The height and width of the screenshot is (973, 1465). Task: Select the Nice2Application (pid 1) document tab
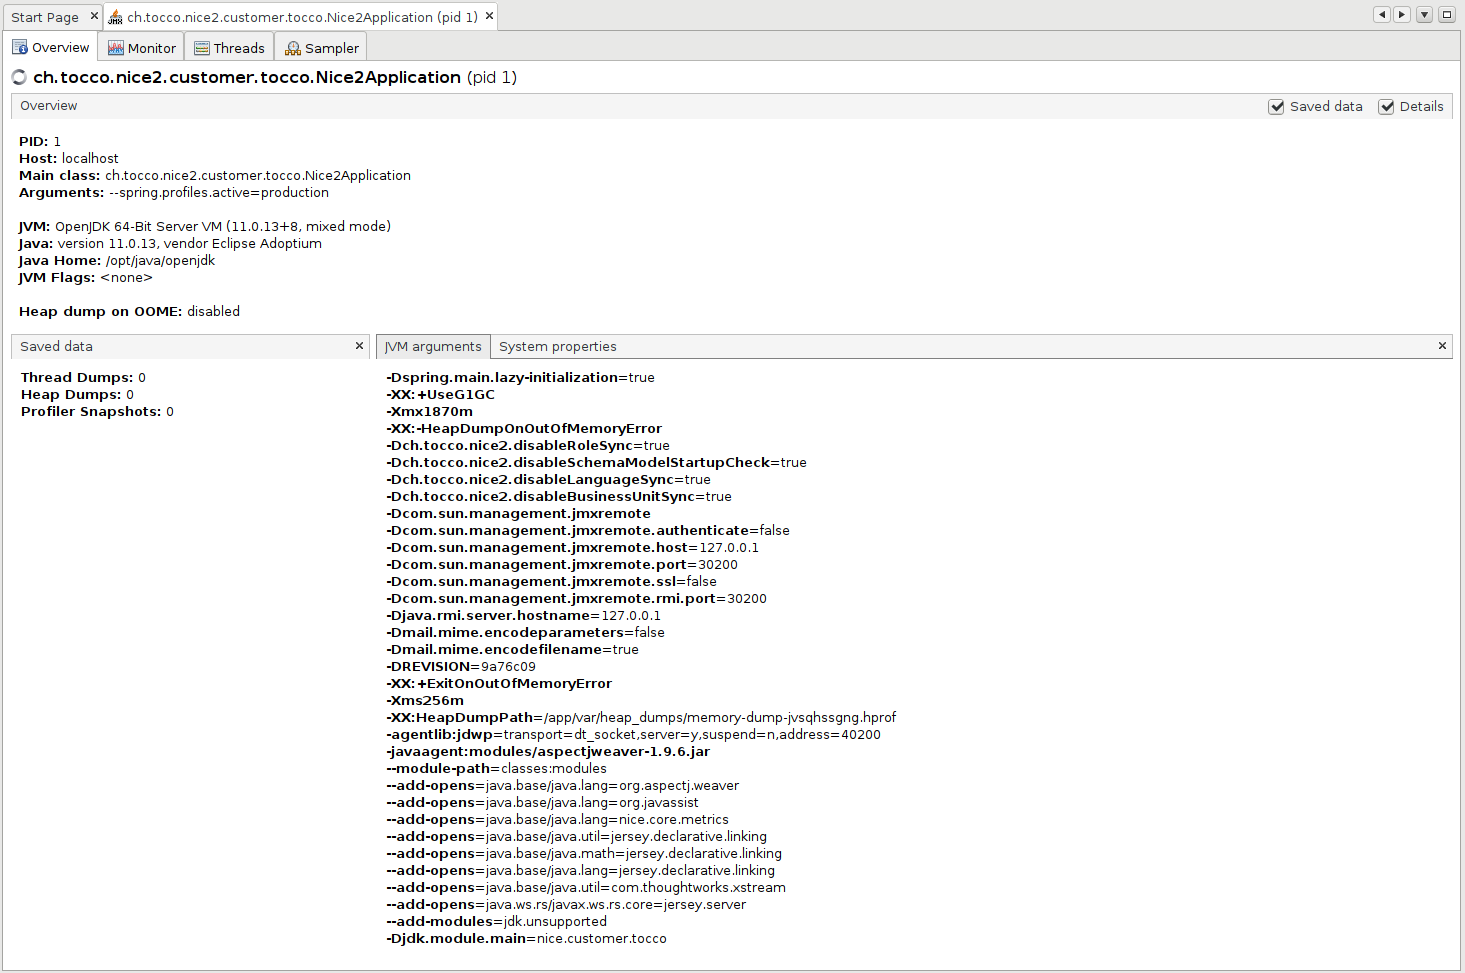(x=301, y=17)
